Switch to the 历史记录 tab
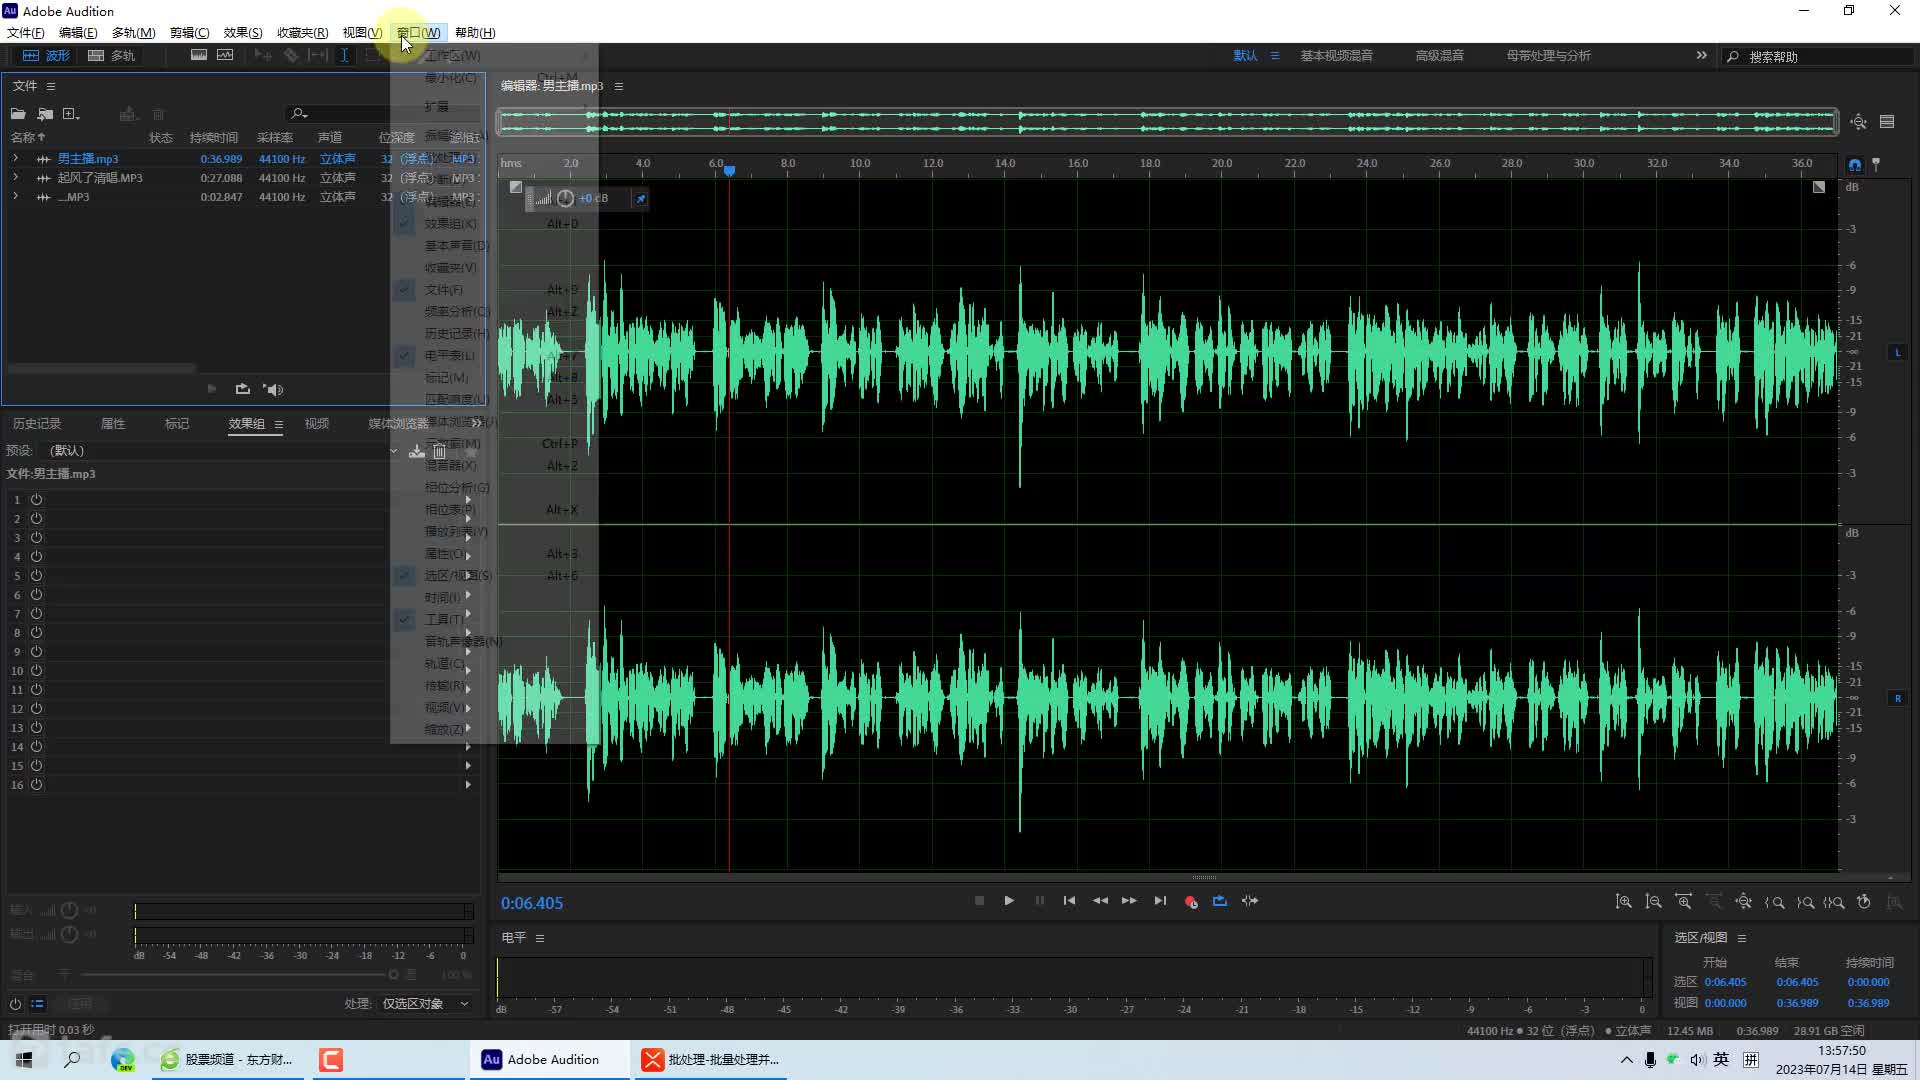This screenshot has width=1920, height=1080. coord(37,424)
